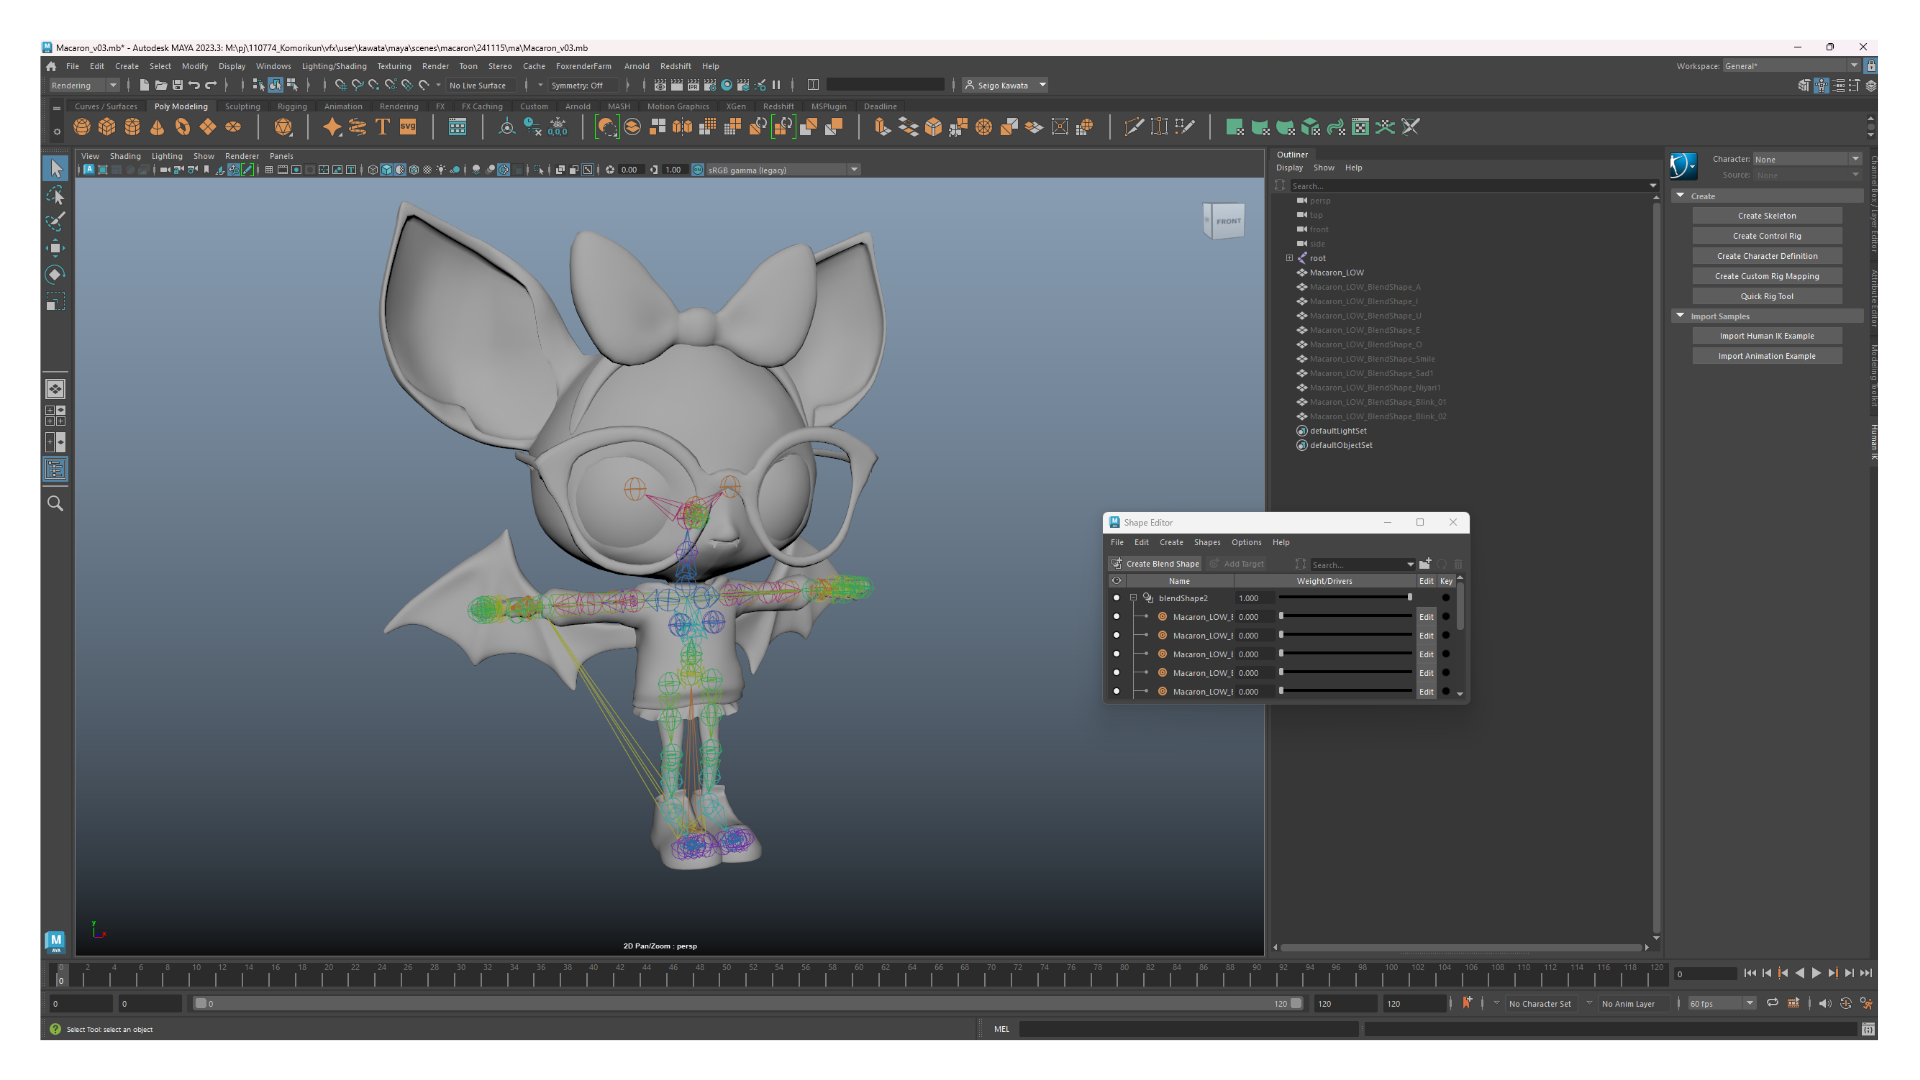This screenshot has width=1920, height=1080.
Task: Toggle Key dot for blendShape2 row
Action: click(1445, 598)
